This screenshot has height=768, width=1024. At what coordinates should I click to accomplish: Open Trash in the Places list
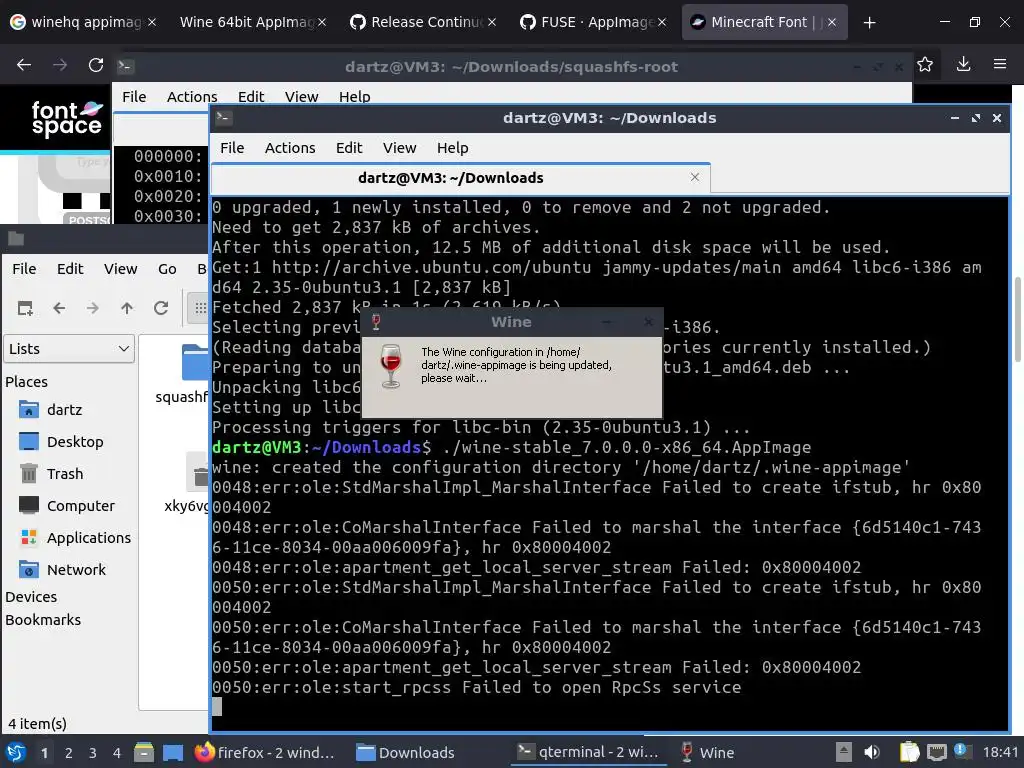(51, 474)
